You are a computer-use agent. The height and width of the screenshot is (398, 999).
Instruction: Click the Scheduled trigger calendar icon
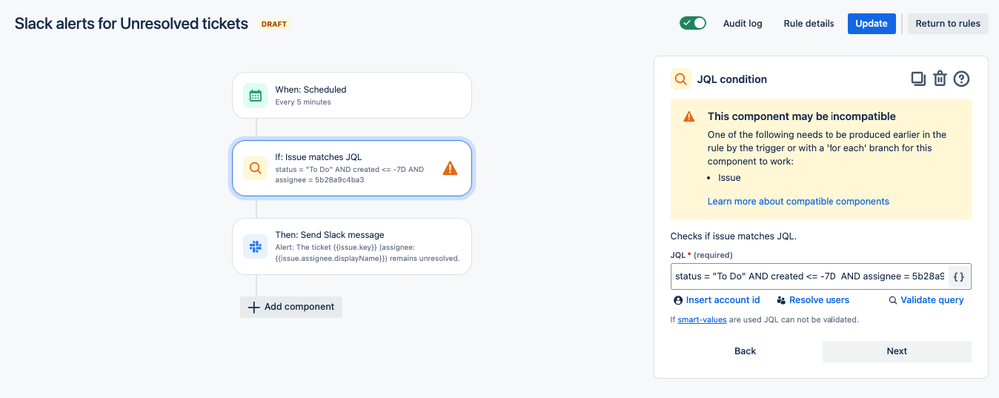coord(255,96)
